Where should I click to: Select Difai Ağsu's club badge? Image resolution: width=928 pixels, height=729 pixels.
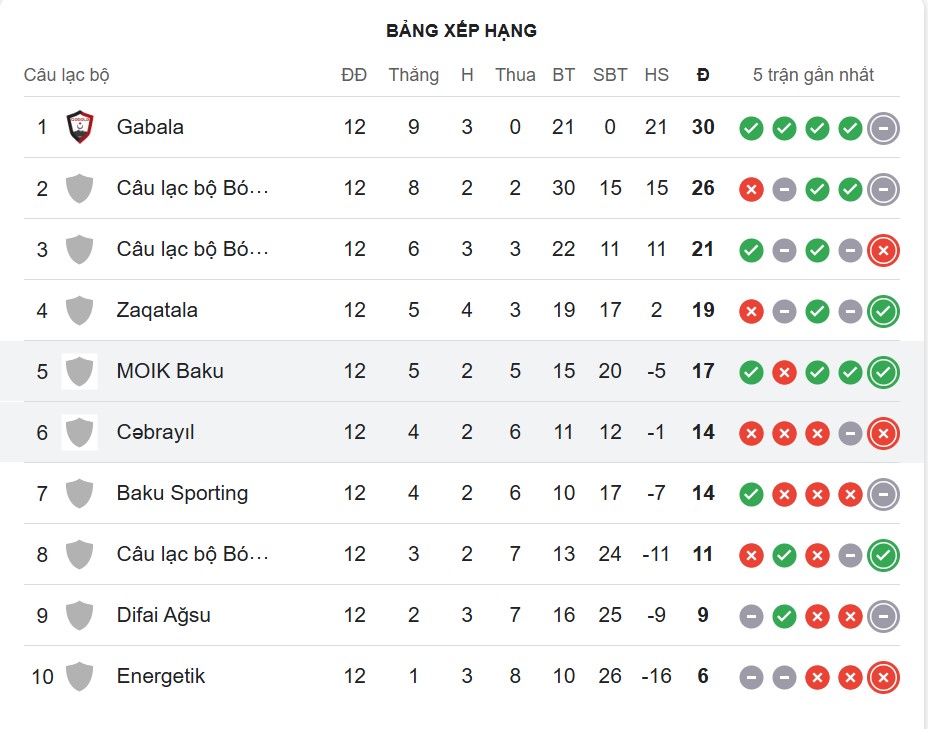coord(78,615)
